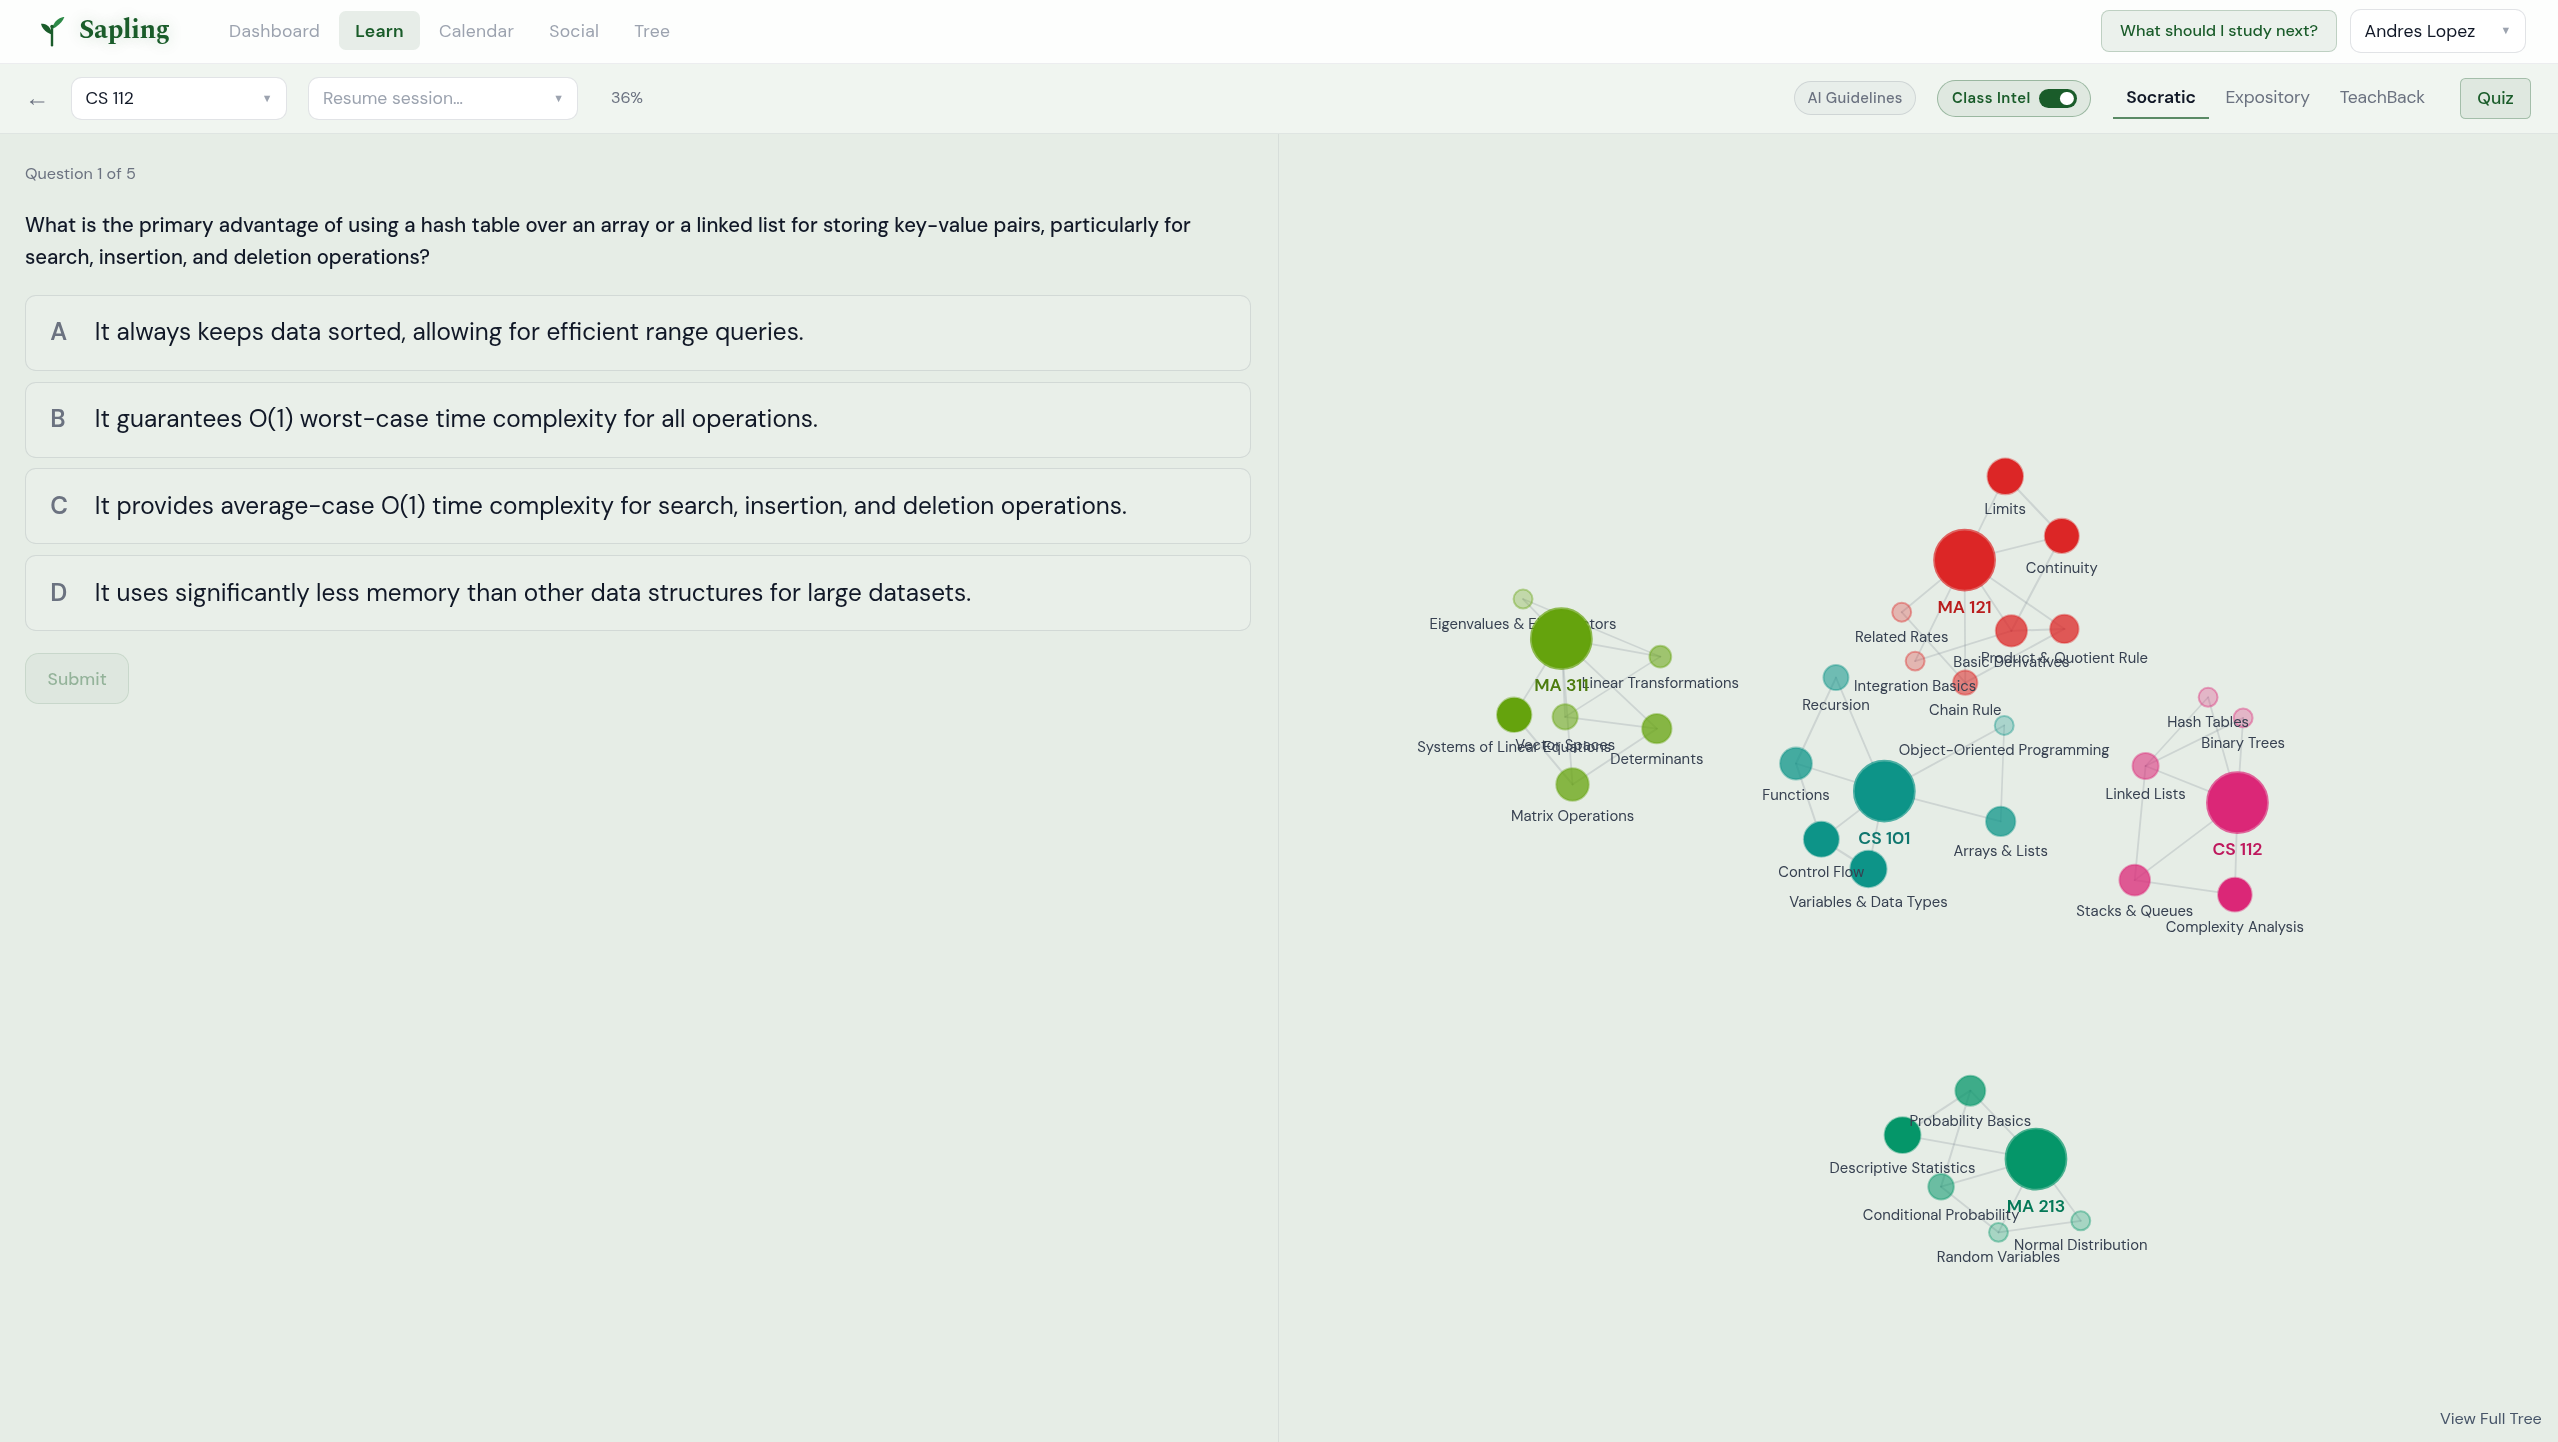Click the What should I study next? button

(2217, 31)
